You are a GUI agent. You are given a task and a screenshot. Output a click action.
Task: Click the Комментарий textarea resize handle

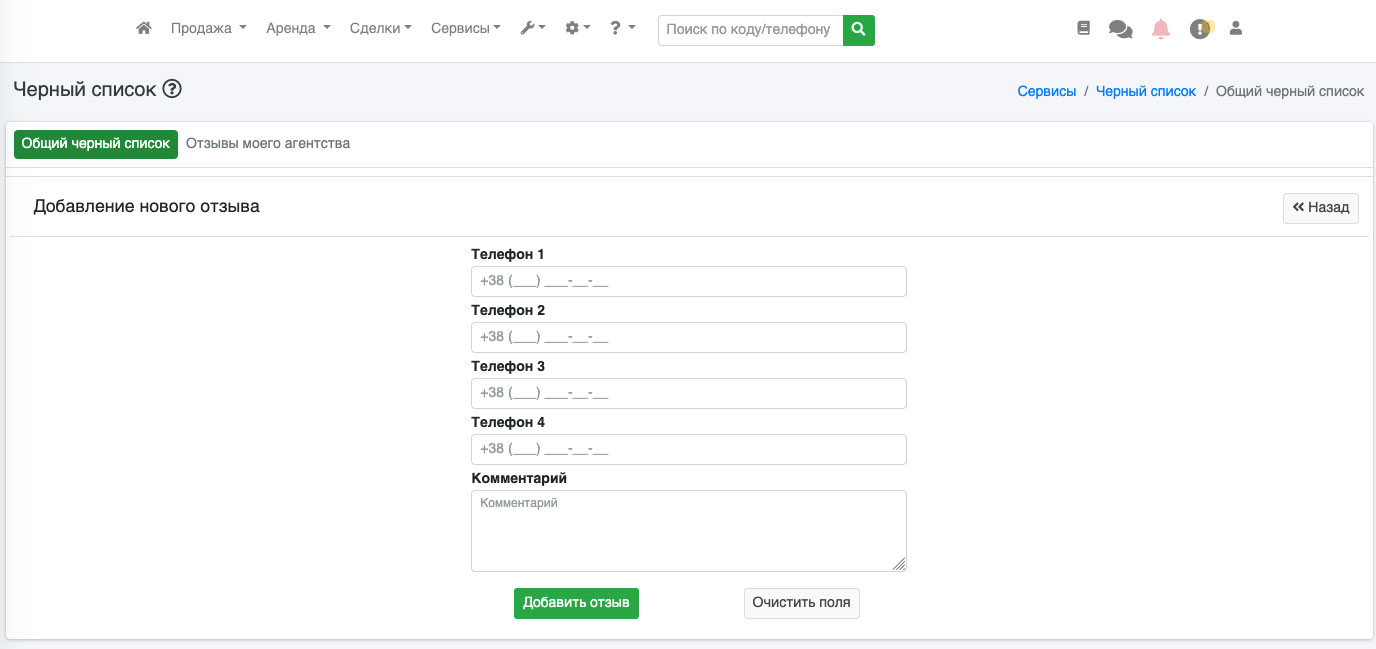(x=899, y=564)
